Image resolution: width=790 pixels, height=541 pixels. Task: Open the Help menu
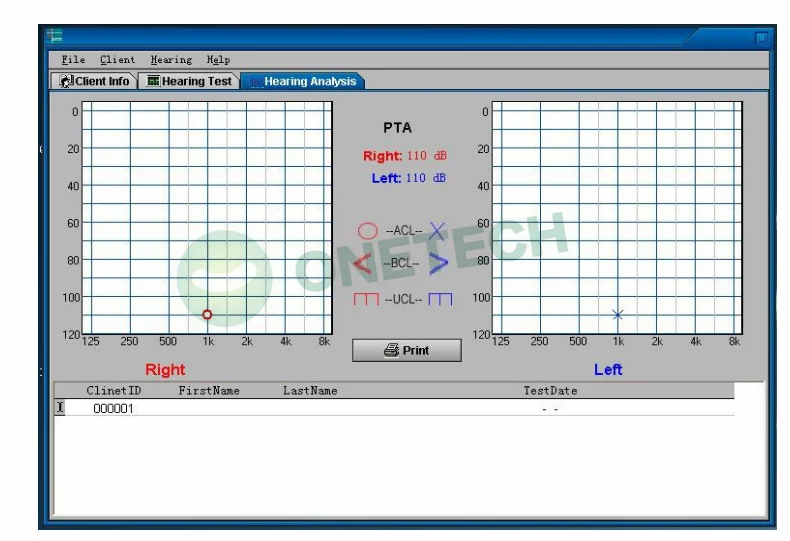[x=218, y=59]
